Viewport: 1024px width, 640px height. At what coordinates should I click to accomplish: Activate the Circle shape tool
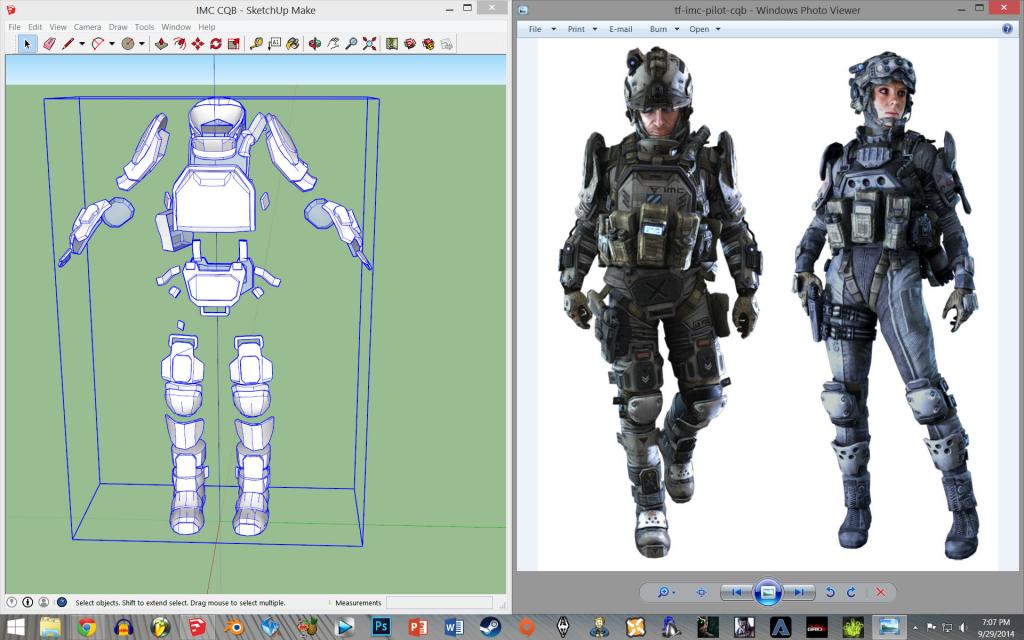point(128,44)
